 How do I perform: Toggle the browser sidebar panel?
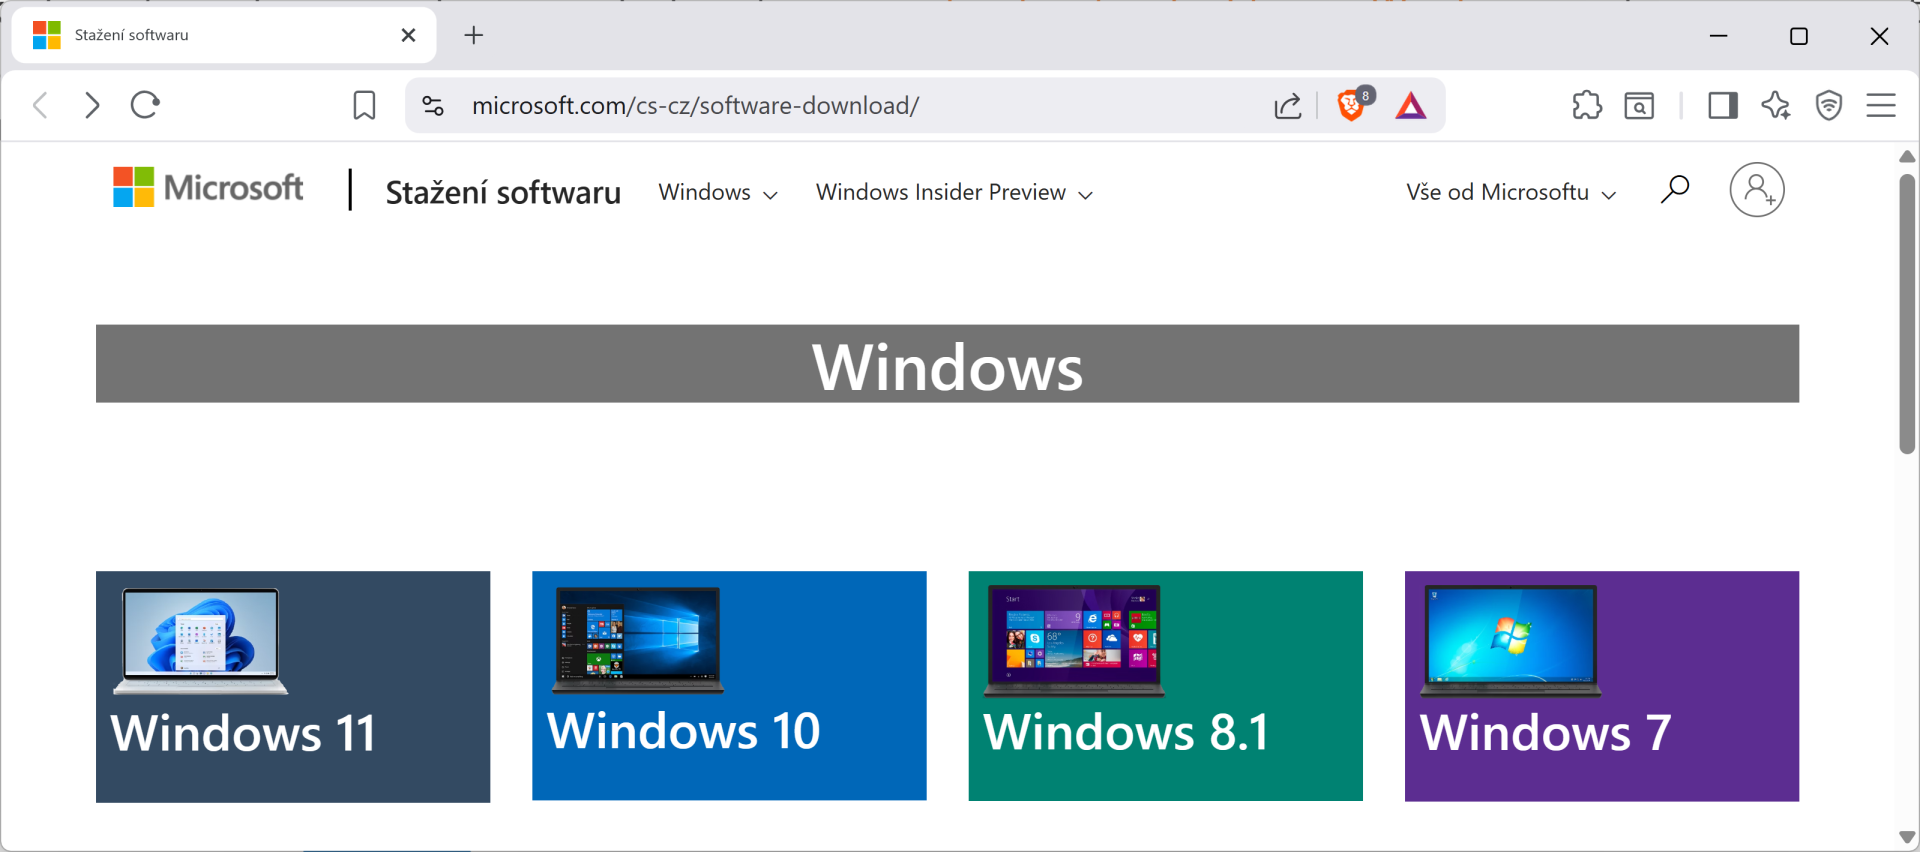tap(1723, 105)
